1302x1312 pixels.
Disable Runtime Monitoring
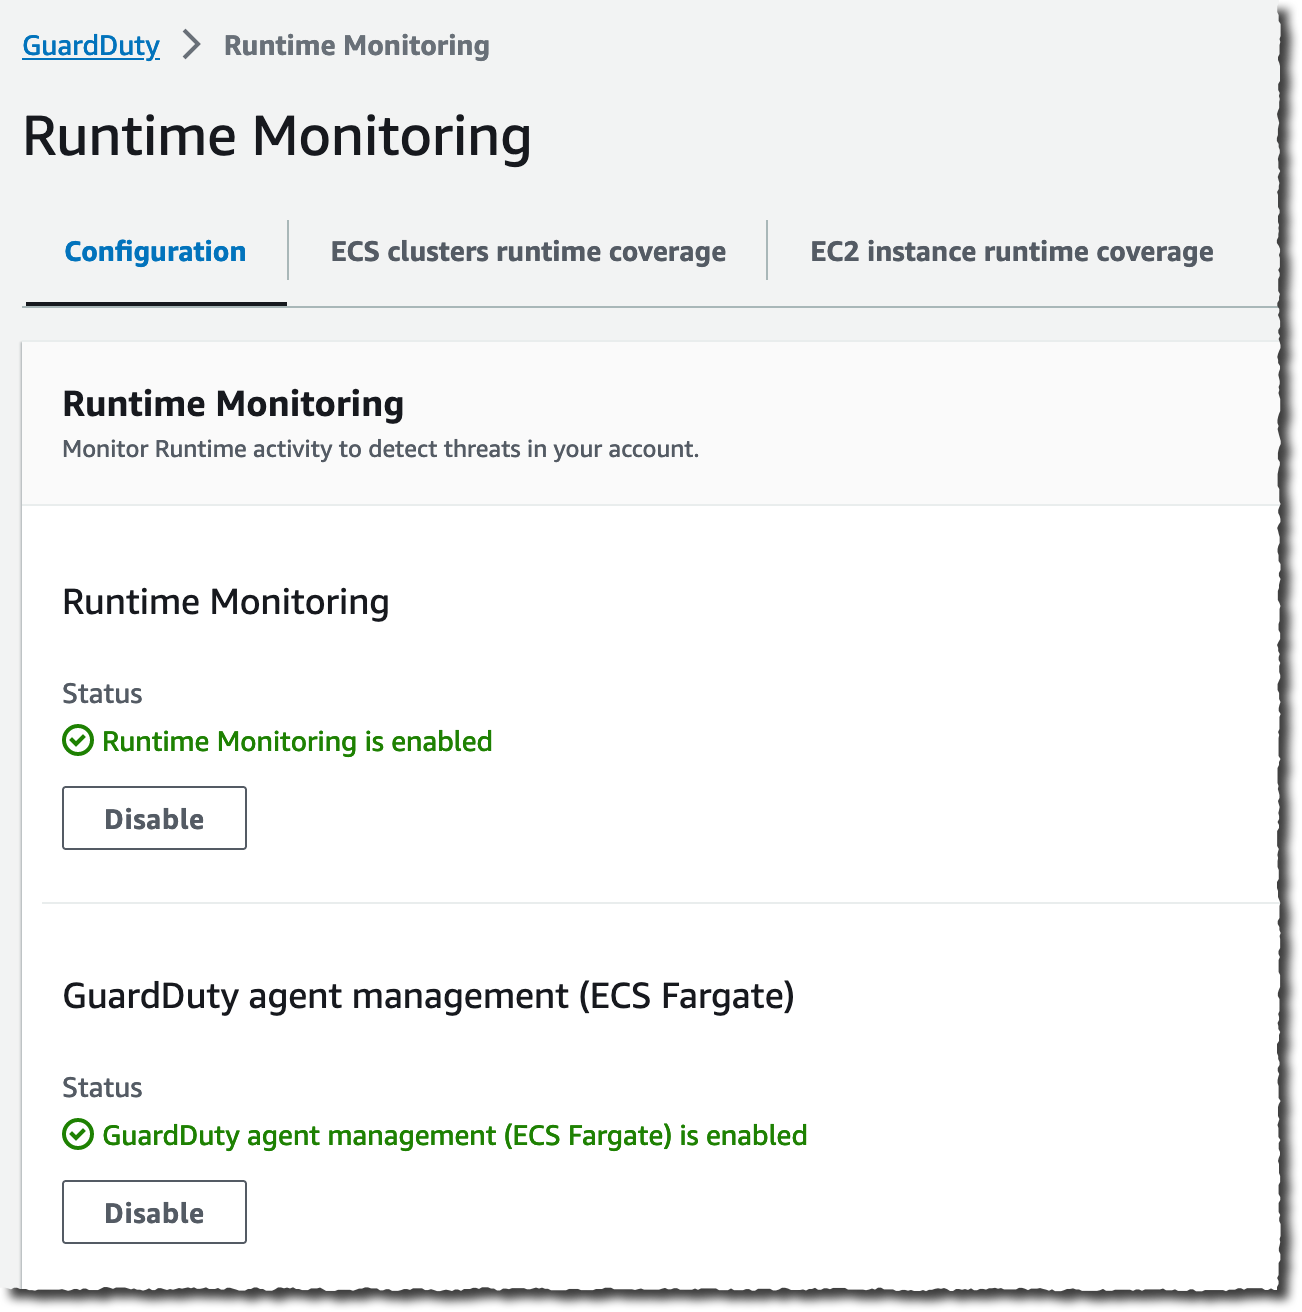(x=154, y=818)
